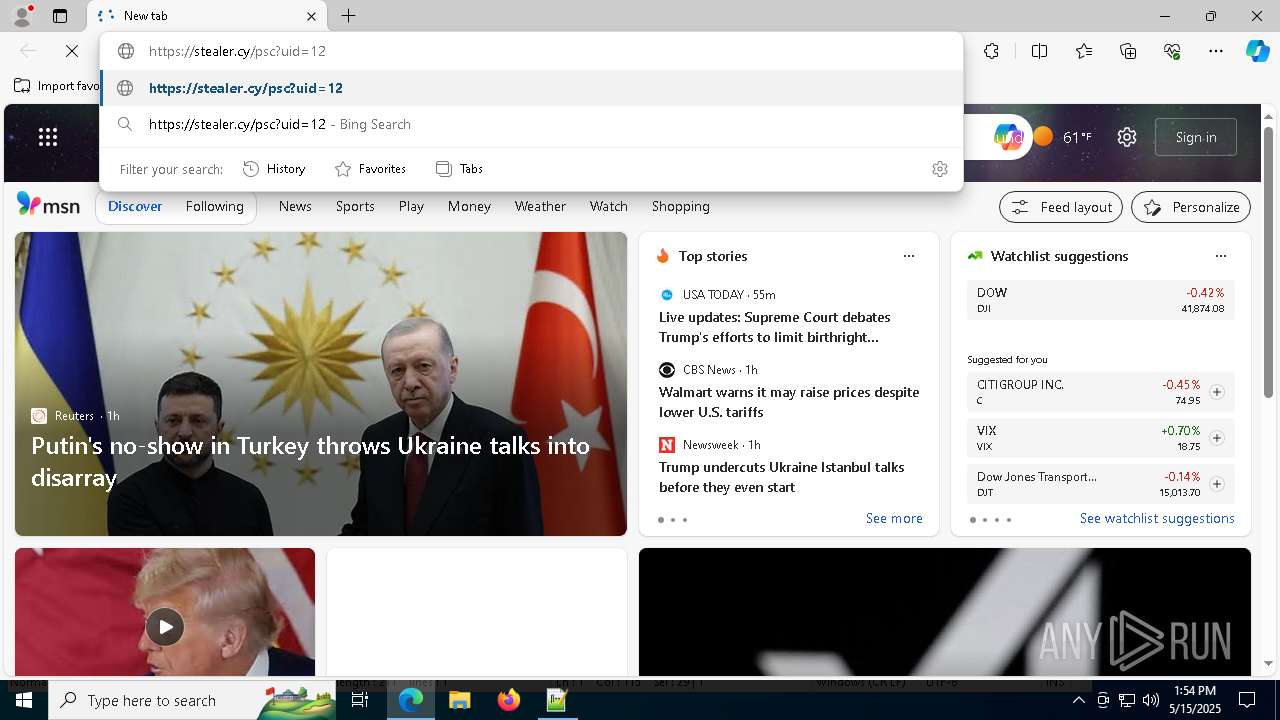This screenshot has width=1280, height=720.
Task: Open the Shopping category
Action: (x=680, y=206)
